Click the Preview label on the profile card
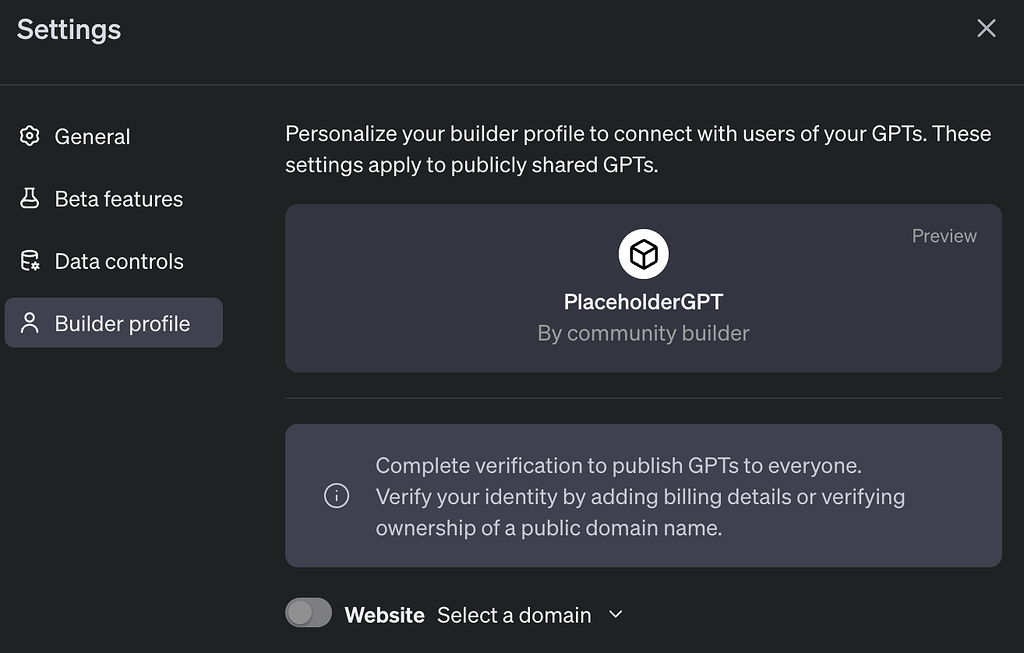 click(943, 236)
